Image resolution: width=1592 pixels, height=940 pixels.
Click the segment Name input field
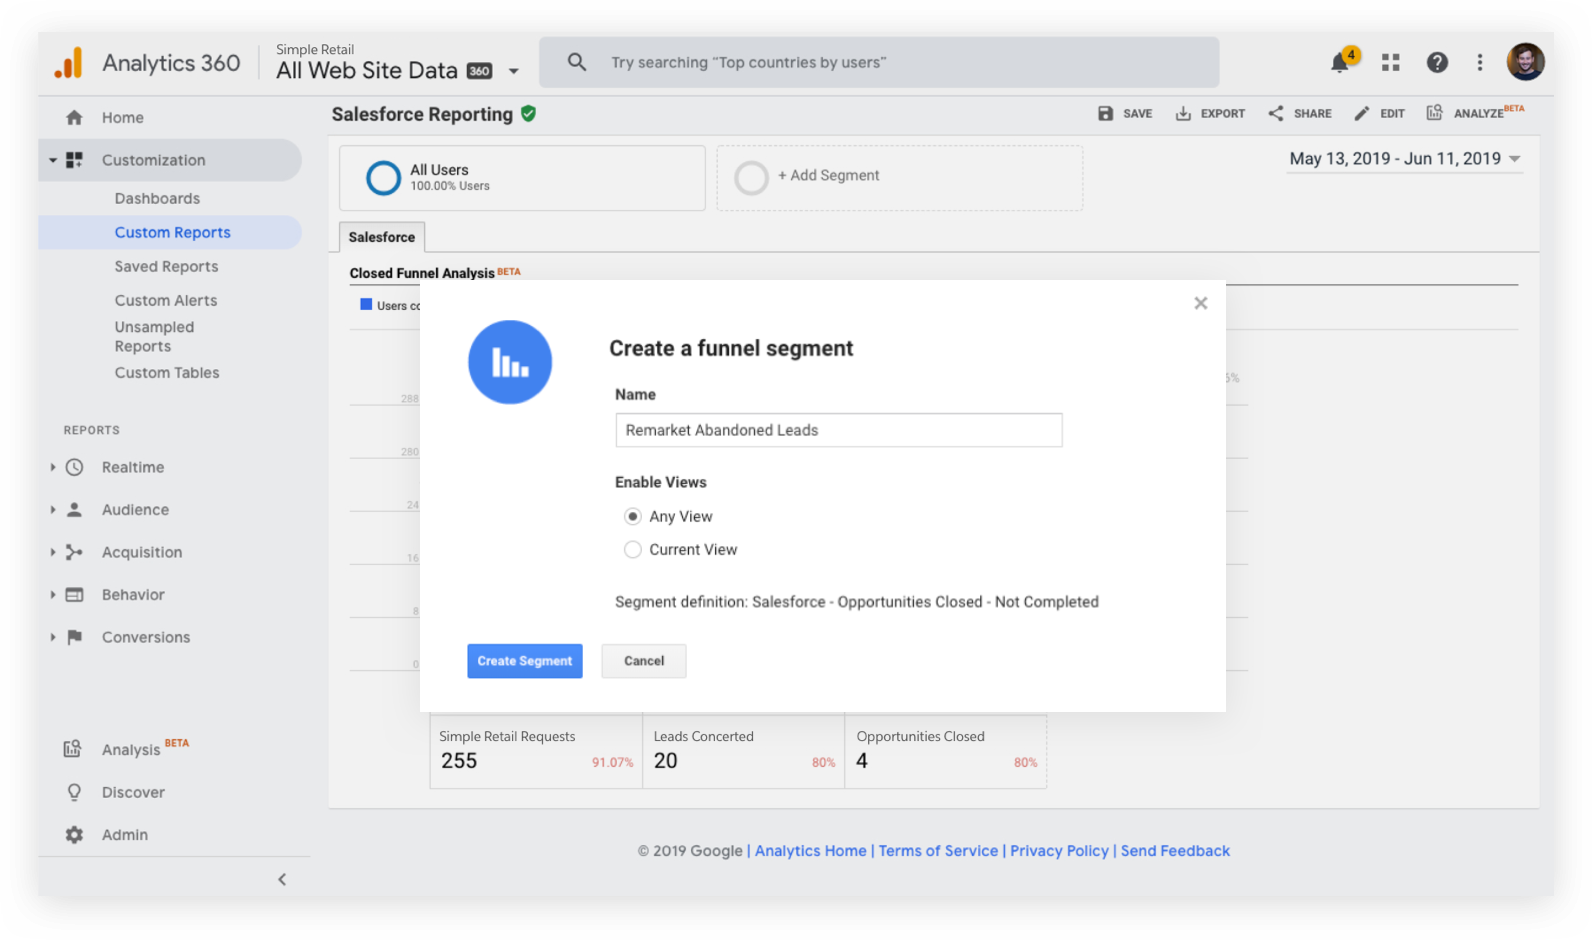[x=838, y=430]
